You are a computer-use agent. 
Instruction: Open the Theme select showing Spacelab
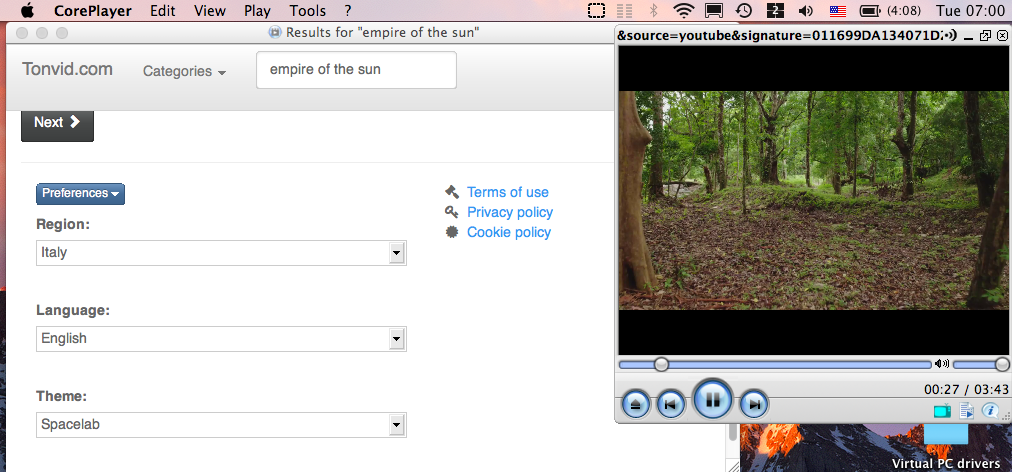point(221,425)
